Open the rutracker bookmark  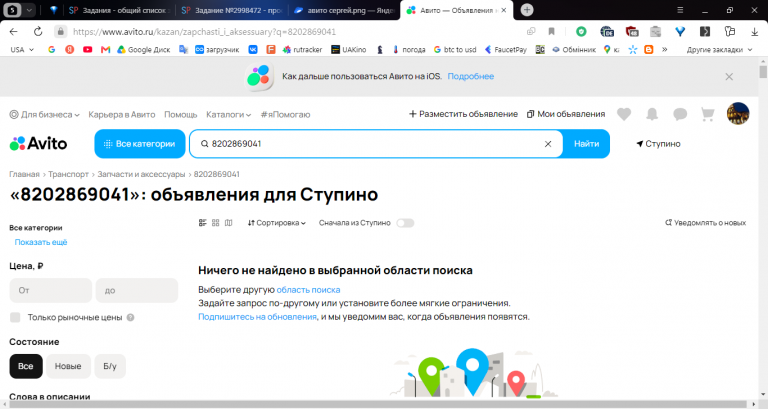click(x=302, y=49)
